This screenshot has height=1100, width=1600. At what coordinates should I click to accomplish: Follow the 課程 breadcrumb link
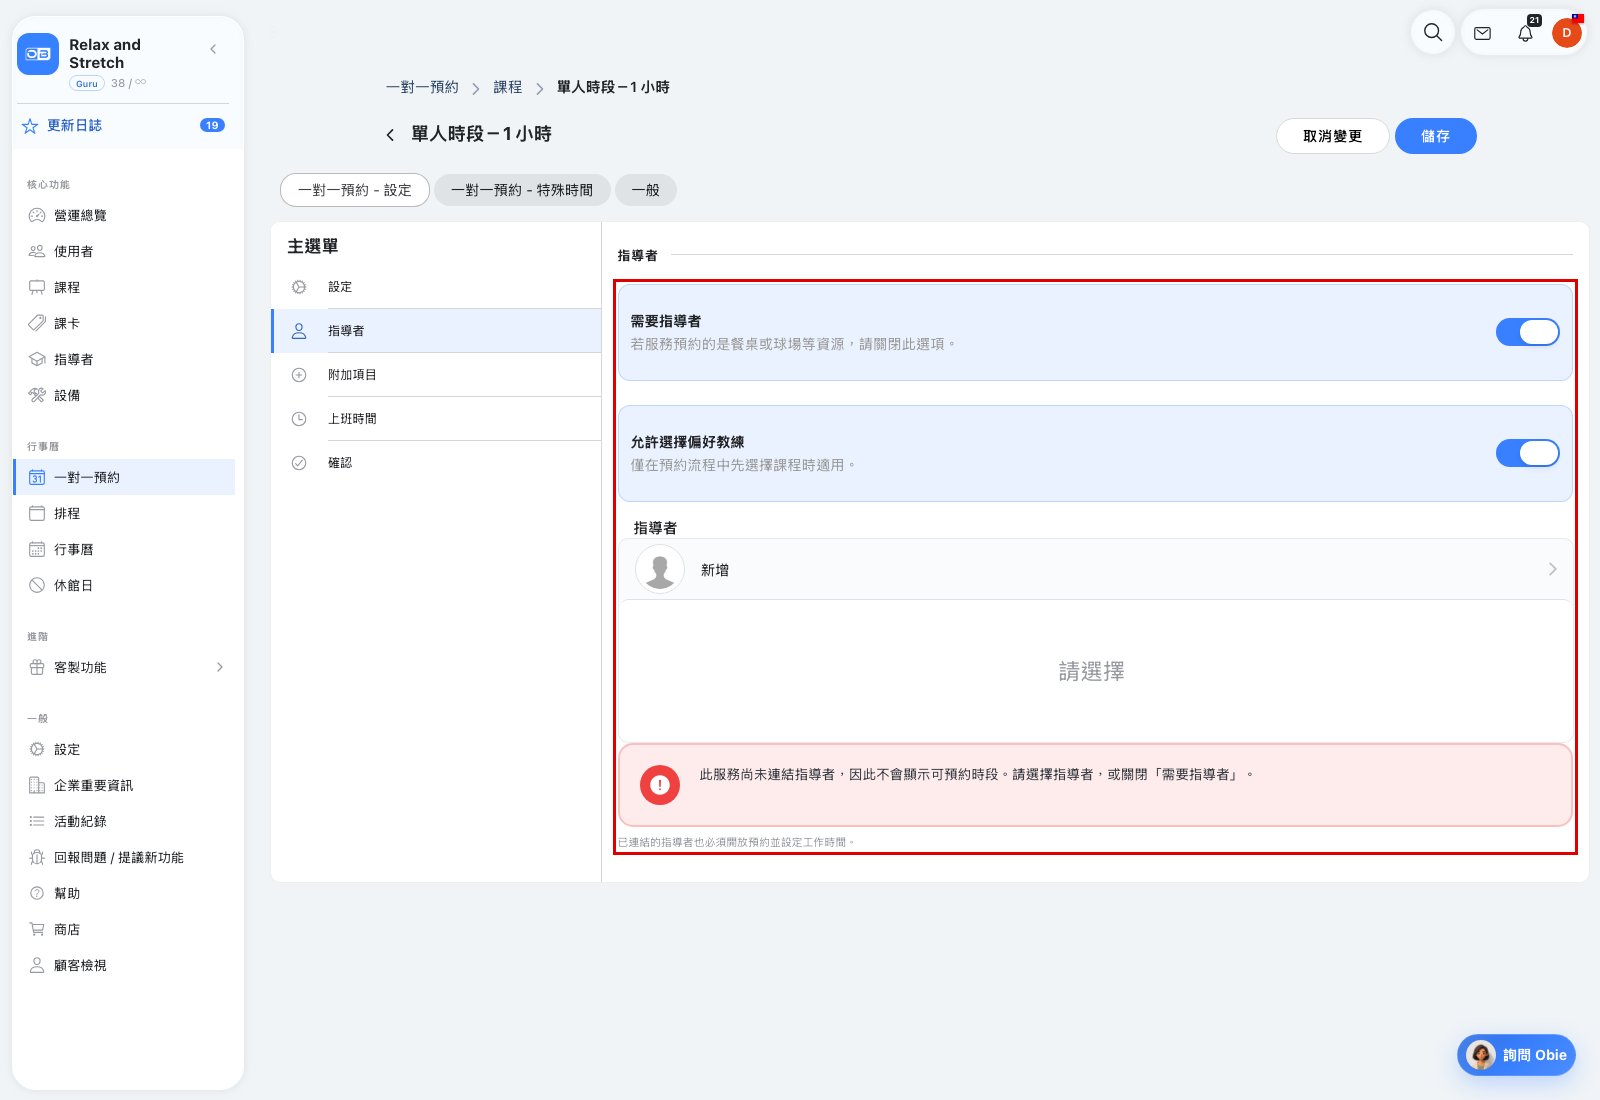[x=508, y=87]
